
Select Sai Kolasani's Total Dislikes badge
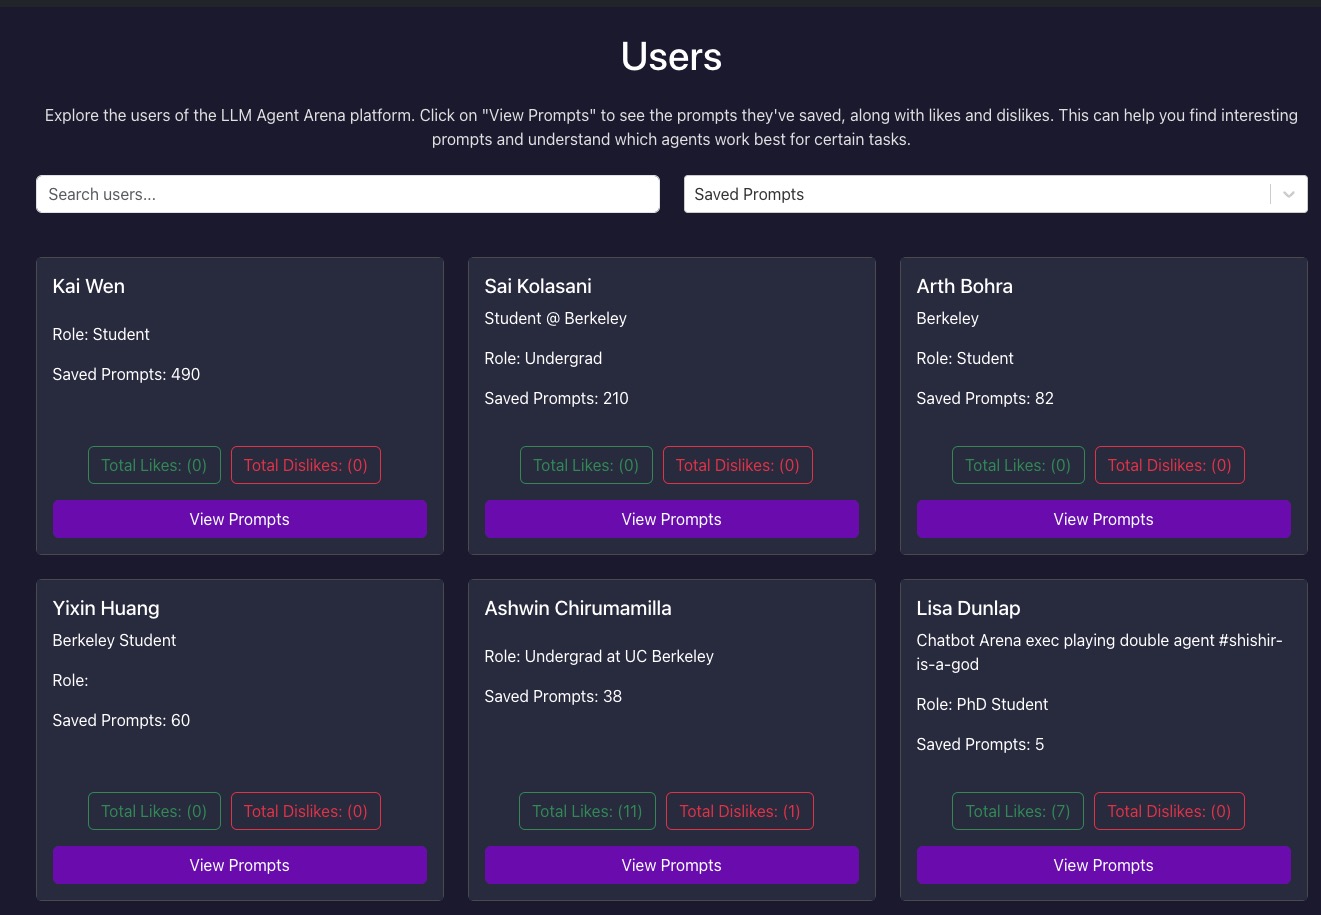point(737,465)
